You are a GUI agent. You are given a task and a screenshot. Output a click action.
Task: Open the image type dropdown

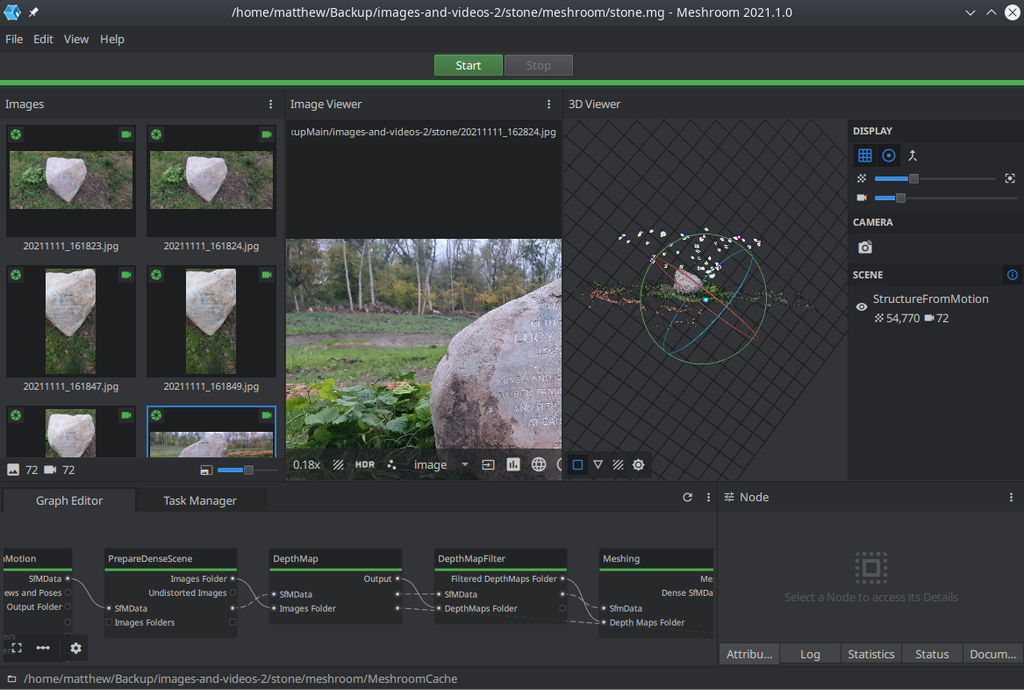441,465
